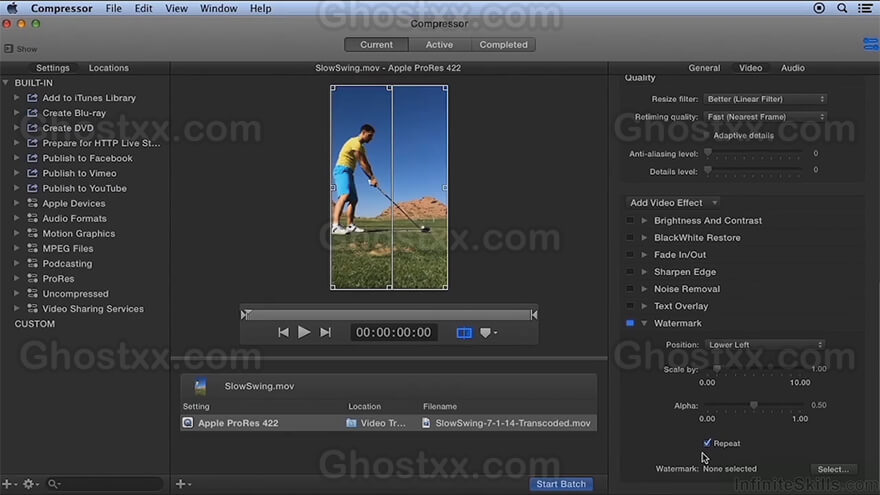Expand the Brightness And Contrast disclosure triangle
The width and height of the screenshot is (880, 495).
[x=644, y=221]
